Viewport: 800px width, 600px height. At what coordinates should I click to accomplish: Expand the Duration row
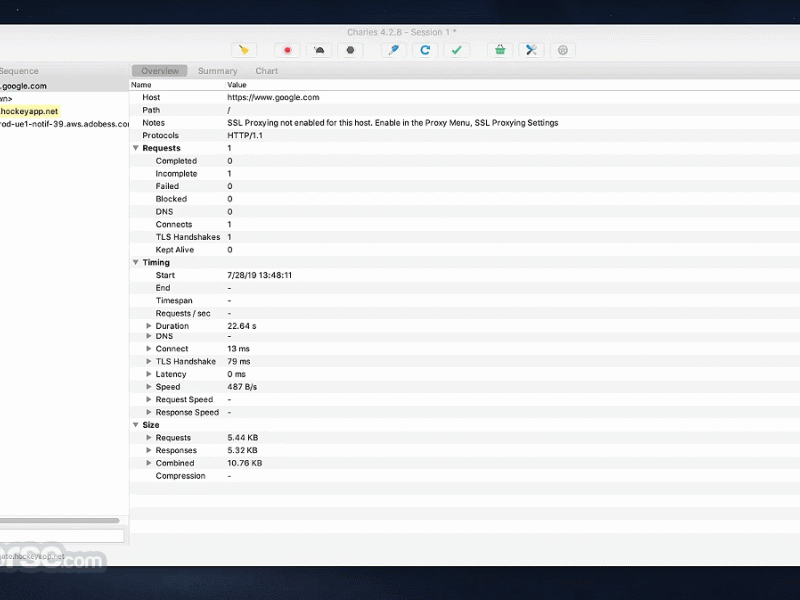tap(148, 326)
